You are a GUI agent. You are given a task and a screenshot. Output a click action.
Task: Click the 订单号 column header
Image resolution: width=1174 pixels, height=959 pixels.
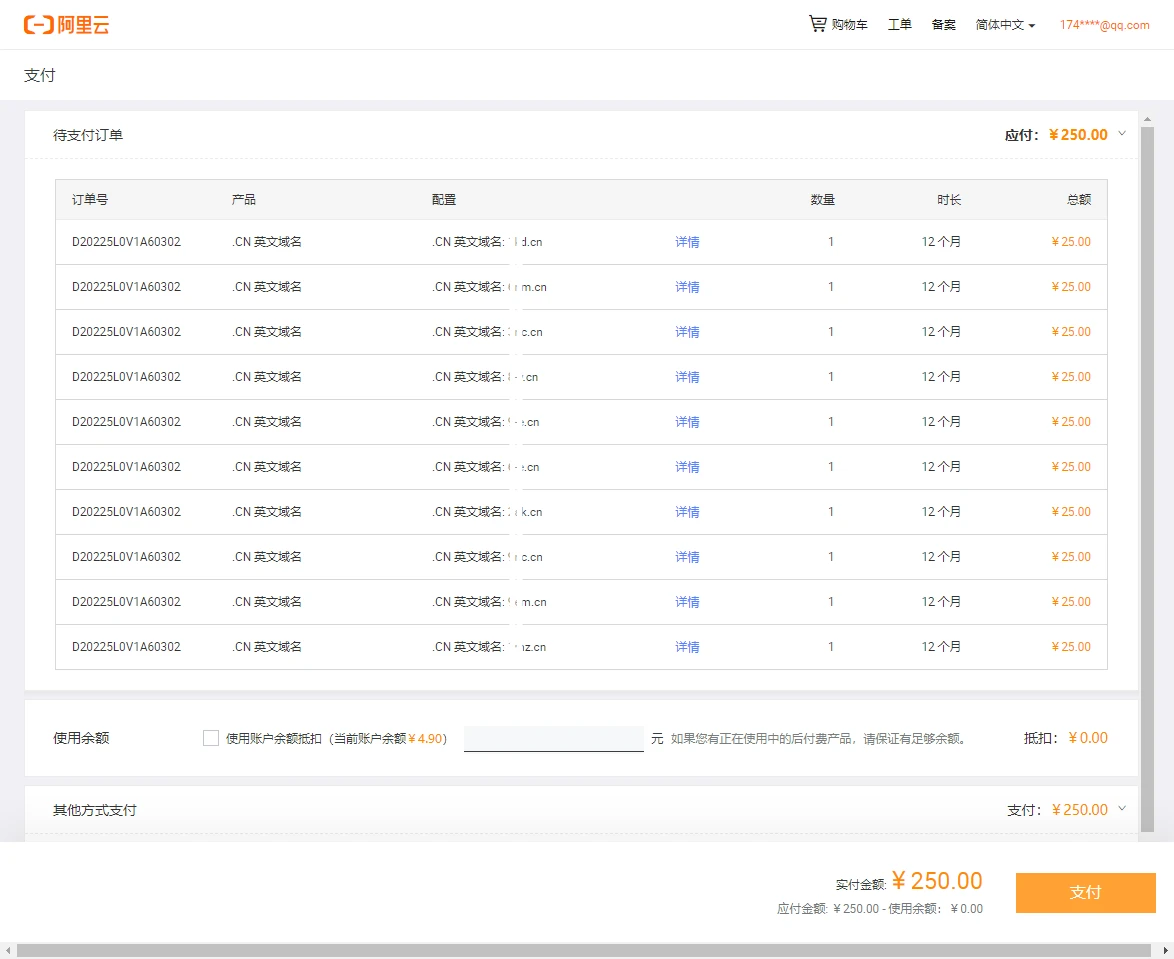click(90, 200)
